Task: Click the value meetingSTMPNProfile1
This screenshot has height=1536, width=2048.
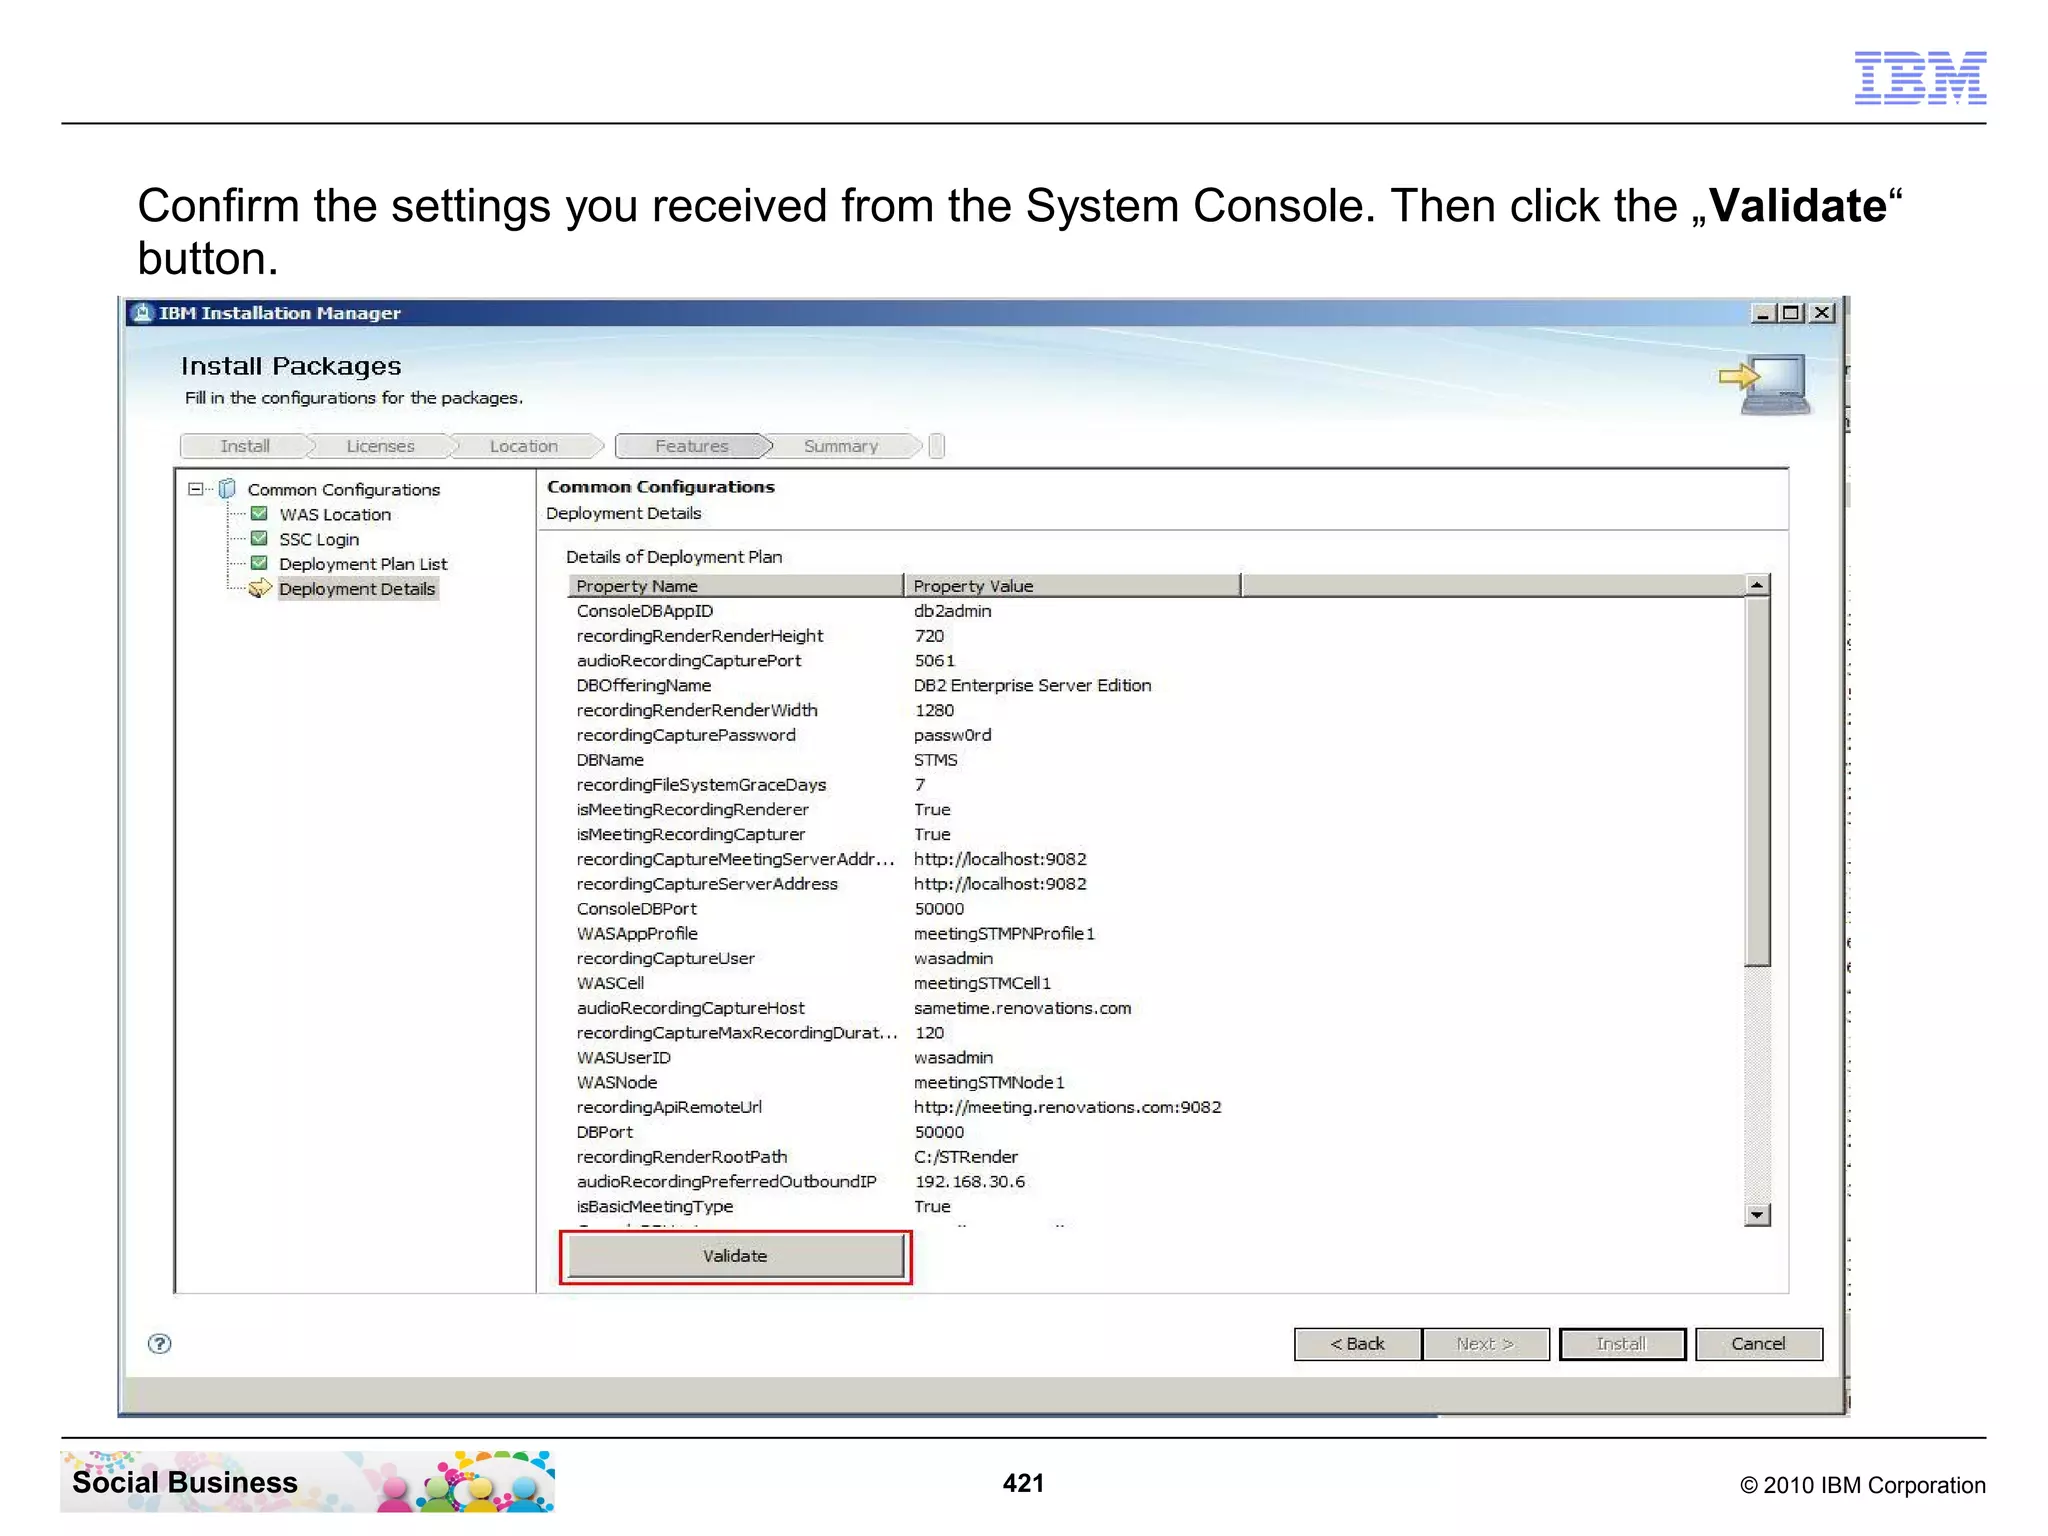Action: click(x=1004, y=934)
